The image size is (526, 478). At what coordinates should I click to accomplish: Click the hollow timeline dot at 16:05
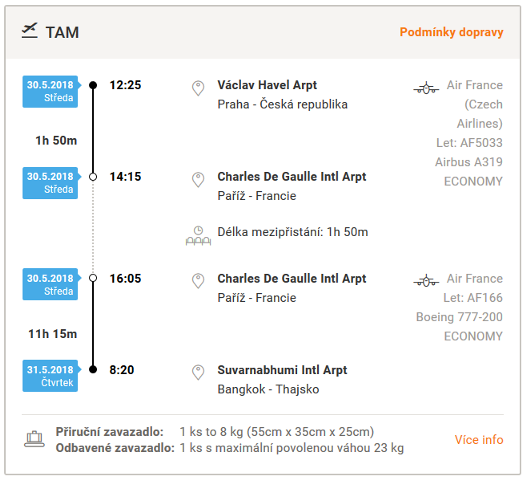tap(93, 278)
